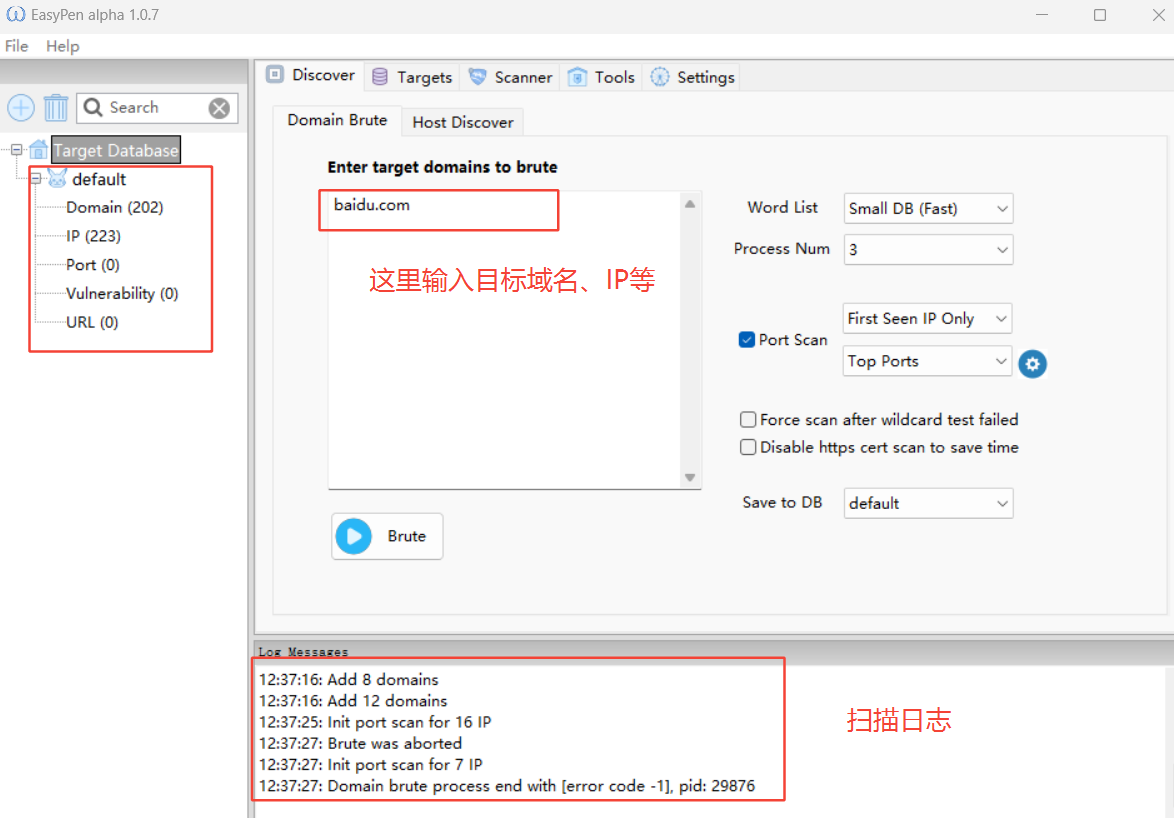Open port settings with blue gear icon
This screenshot has height=818, width=1174.
click(x=1032, y=364)
